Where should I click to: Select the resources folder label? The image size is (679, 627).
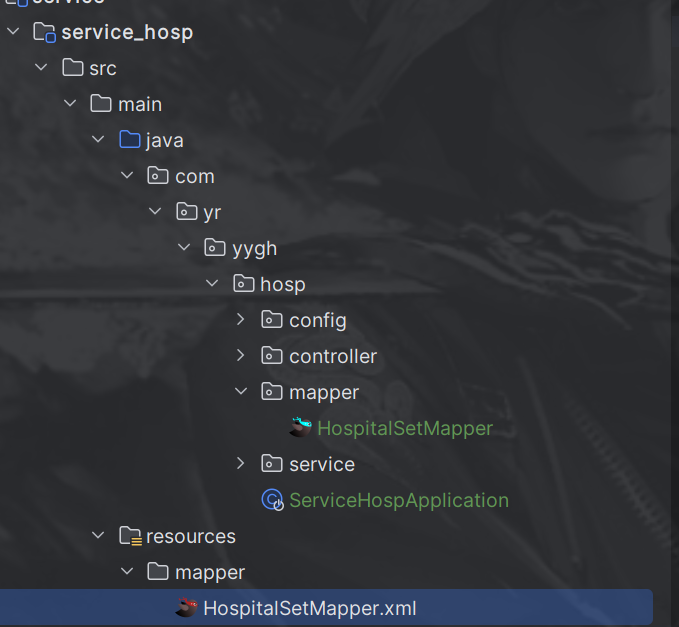[191, 537]
